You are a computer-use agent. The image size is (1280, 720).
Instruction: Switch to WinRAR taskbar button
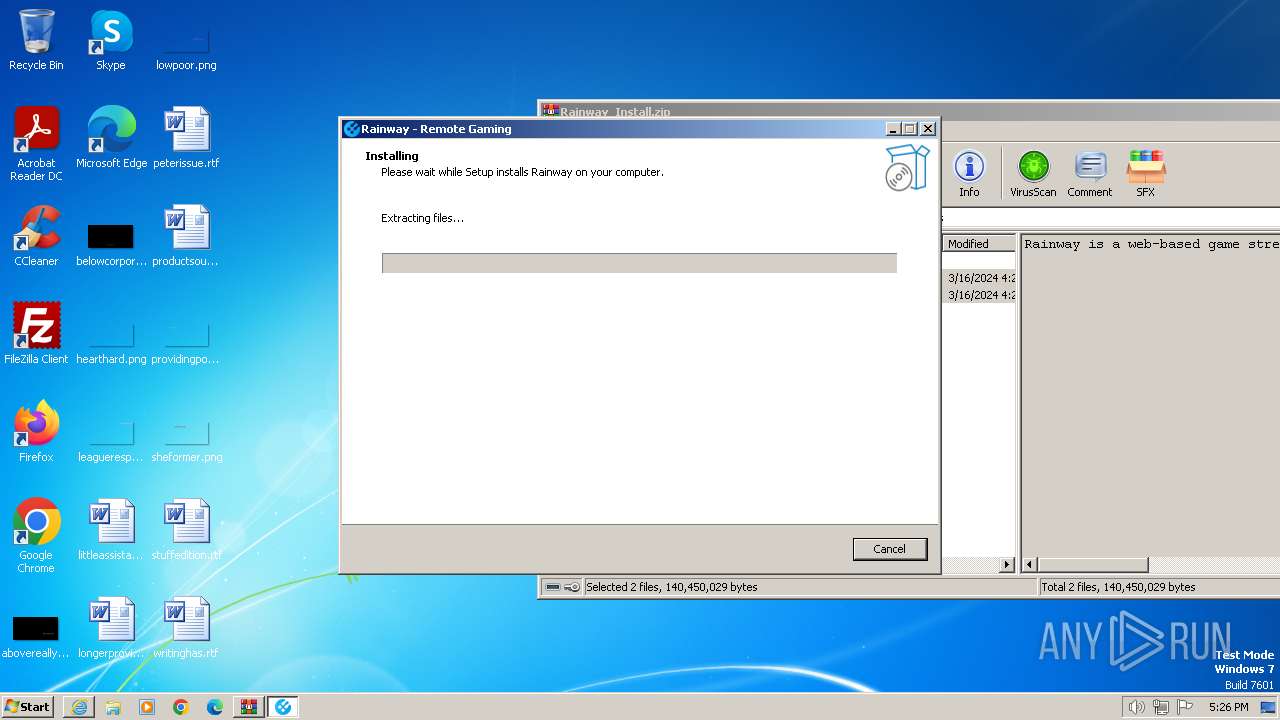(x=249, y=707)
